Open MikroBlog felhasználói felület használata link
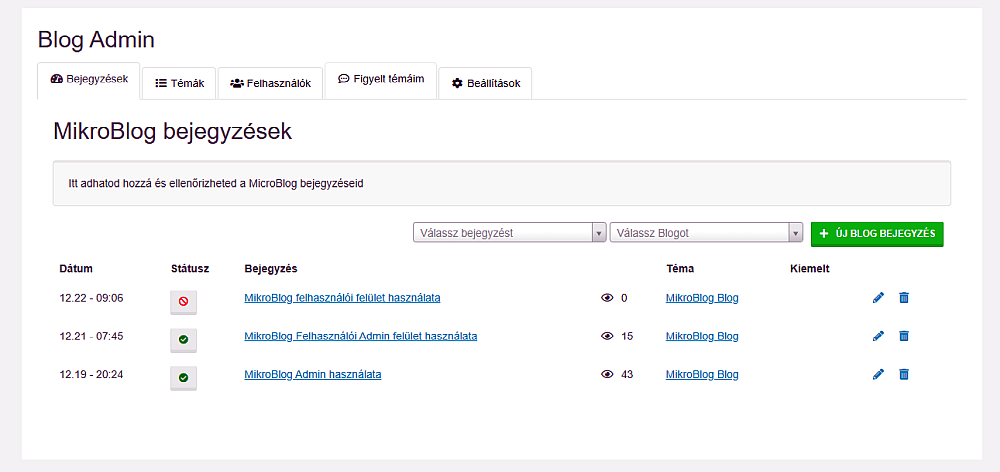 click(x=342, y=298)
